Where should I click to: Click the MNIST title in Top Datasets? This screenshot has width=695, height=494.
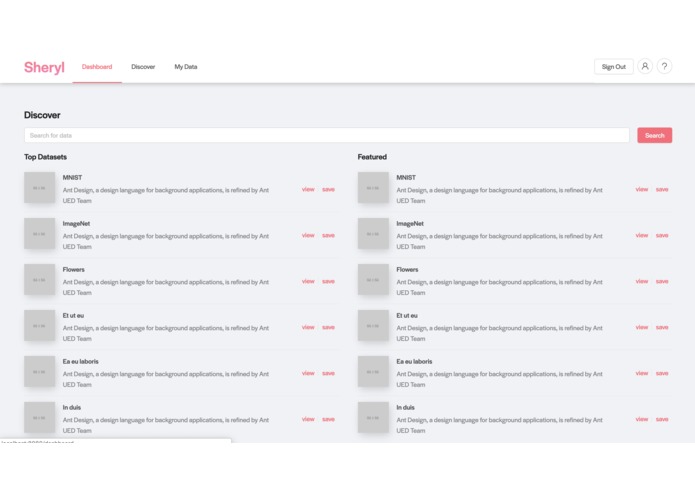(72, 178)
